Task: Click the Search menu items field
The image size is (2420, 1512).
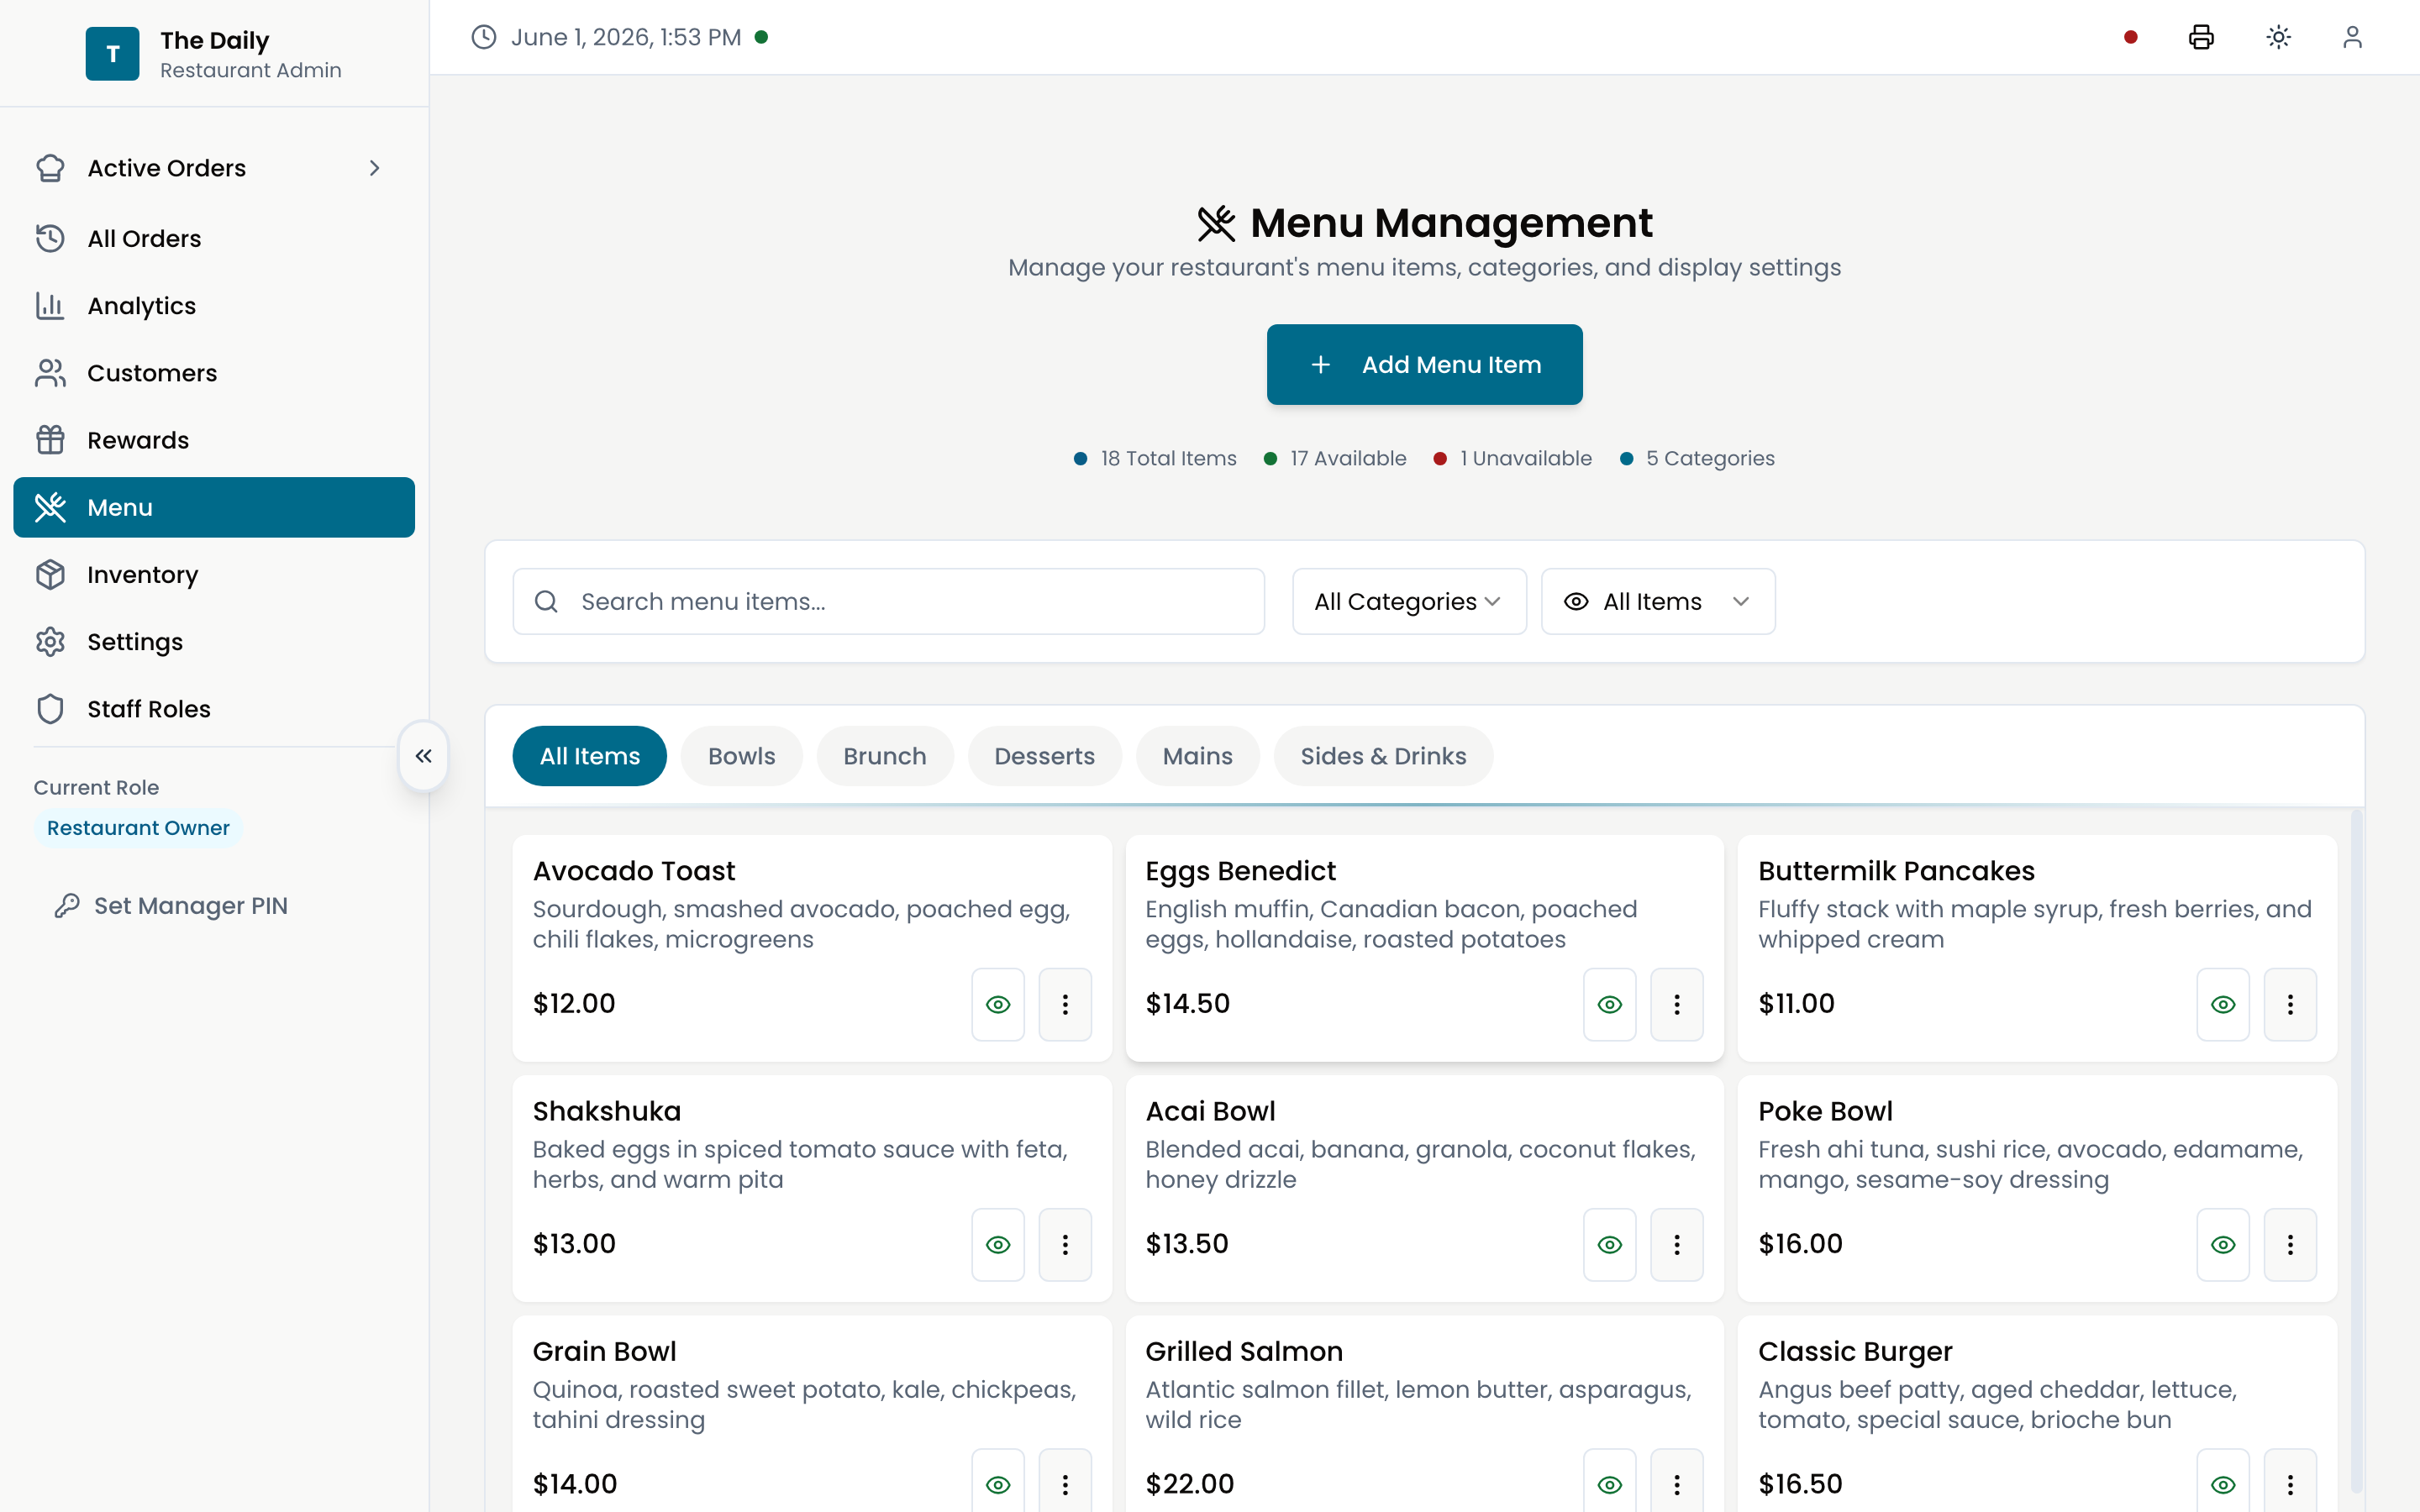Action: pos(888,601)
